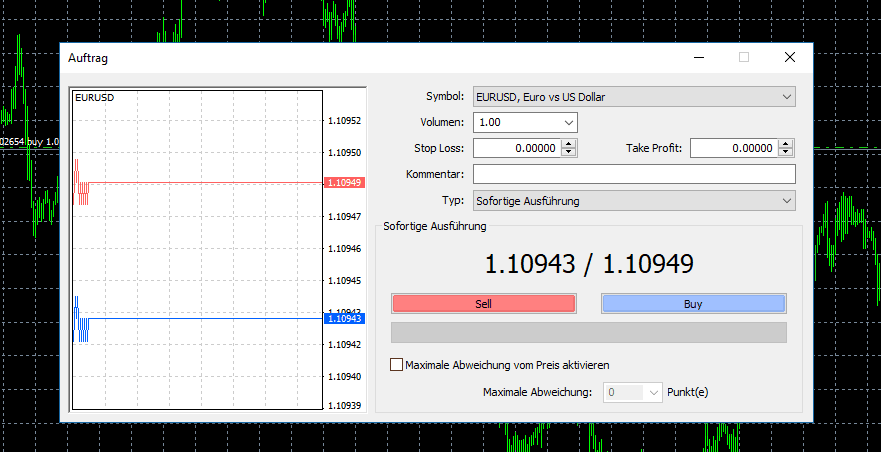Screen dimensions: 881x452
Task: Click the price axis value 1.10952
Action: click(344, 121)
